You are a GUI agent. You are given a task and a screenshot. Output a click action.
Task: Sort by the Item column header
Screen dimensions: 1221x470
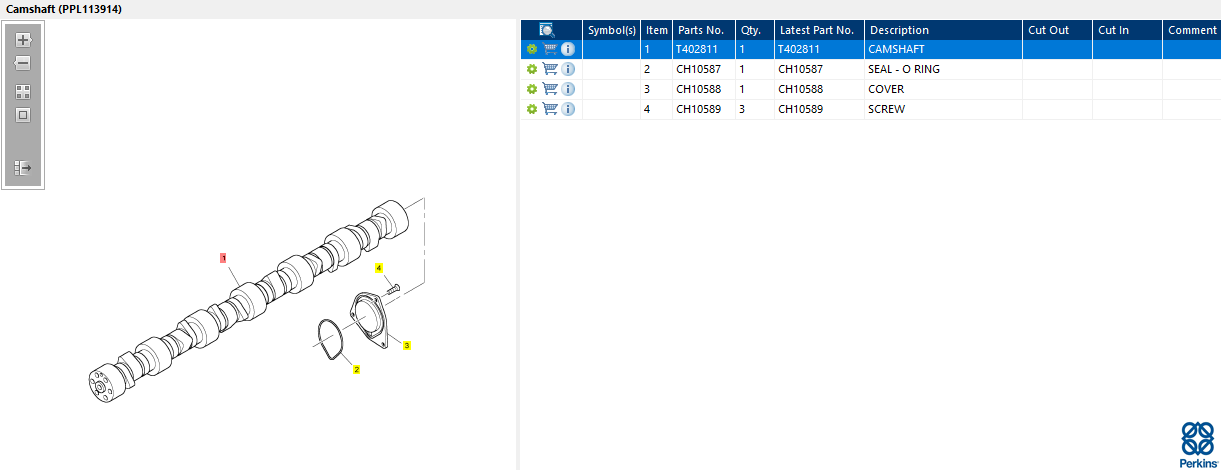[x=657, y=30]
